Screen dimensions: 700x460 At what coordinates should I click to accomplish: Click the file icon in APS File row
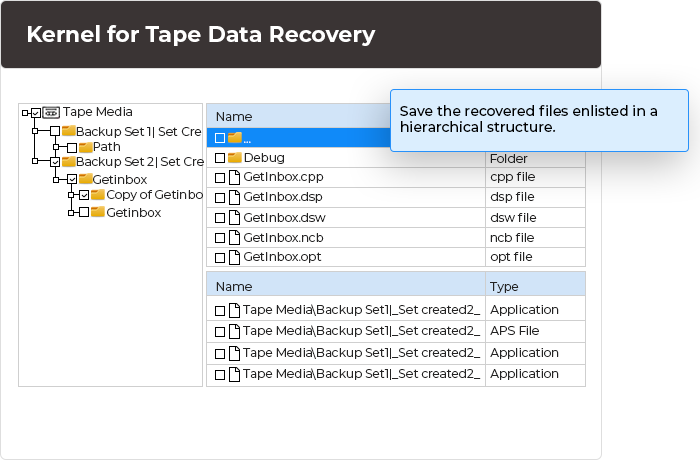(x=234, y=331)
